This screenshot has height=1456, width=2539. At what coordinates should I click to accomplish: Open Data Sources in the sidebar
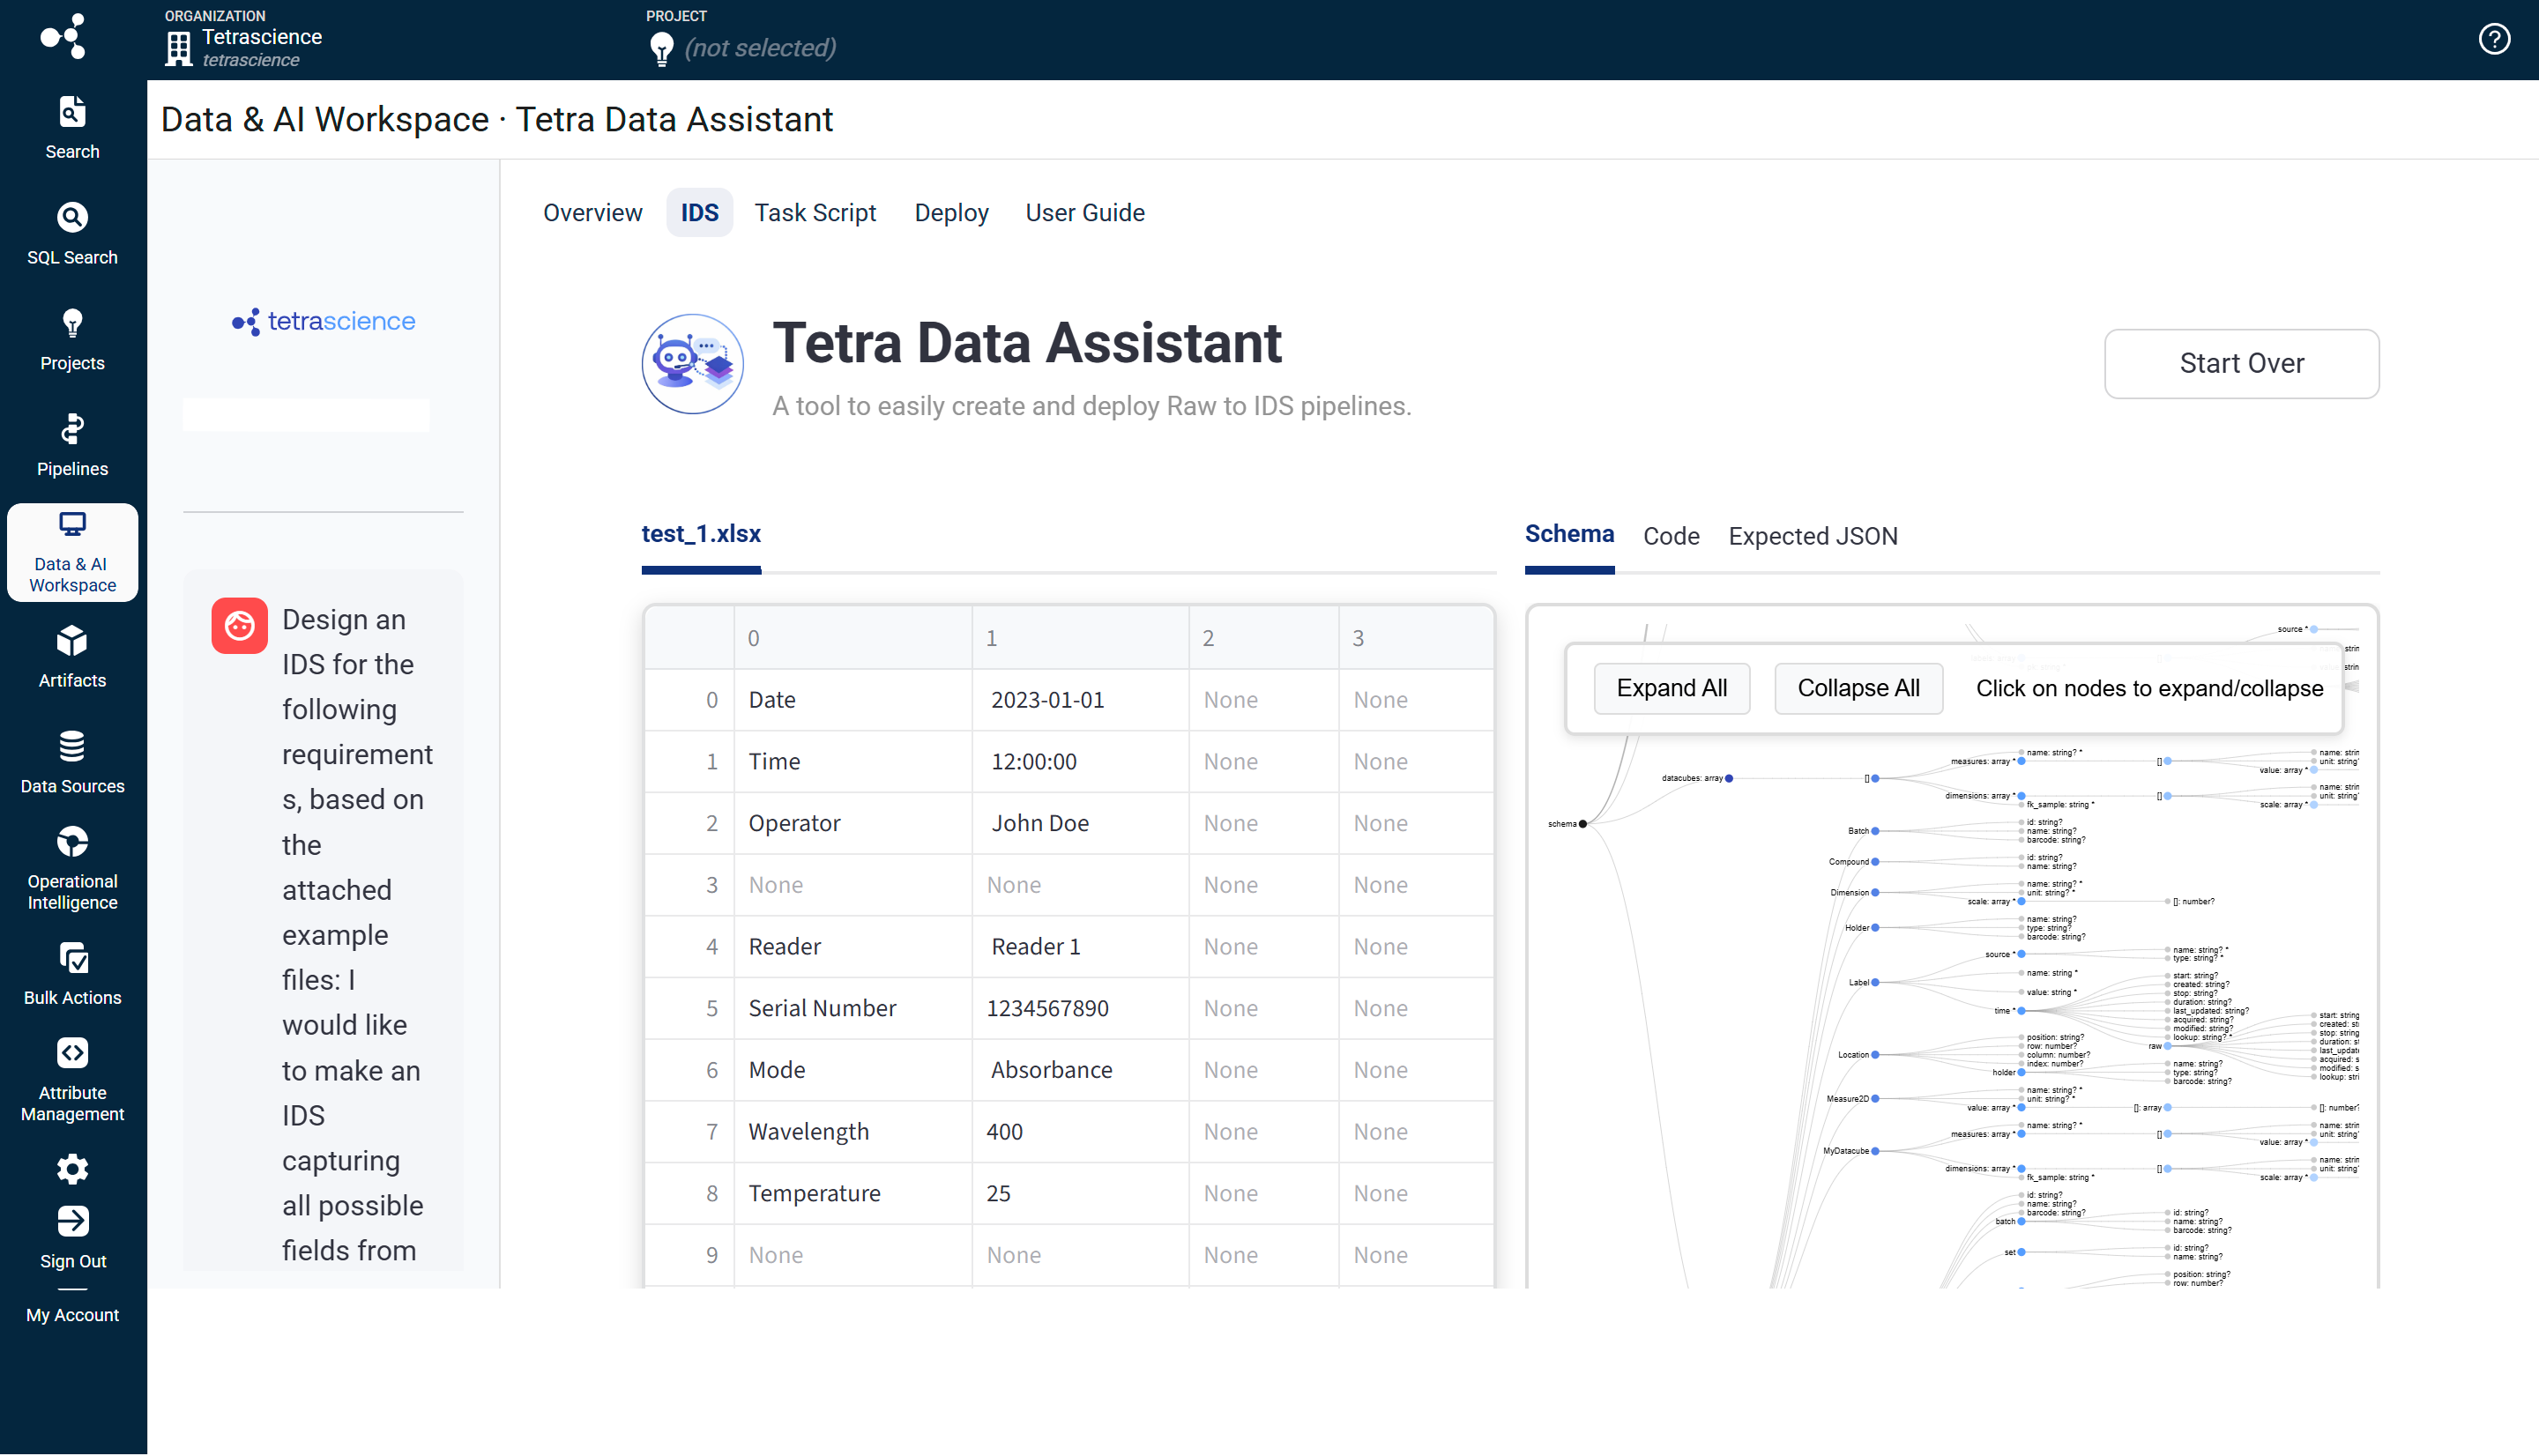coord(71,761)
